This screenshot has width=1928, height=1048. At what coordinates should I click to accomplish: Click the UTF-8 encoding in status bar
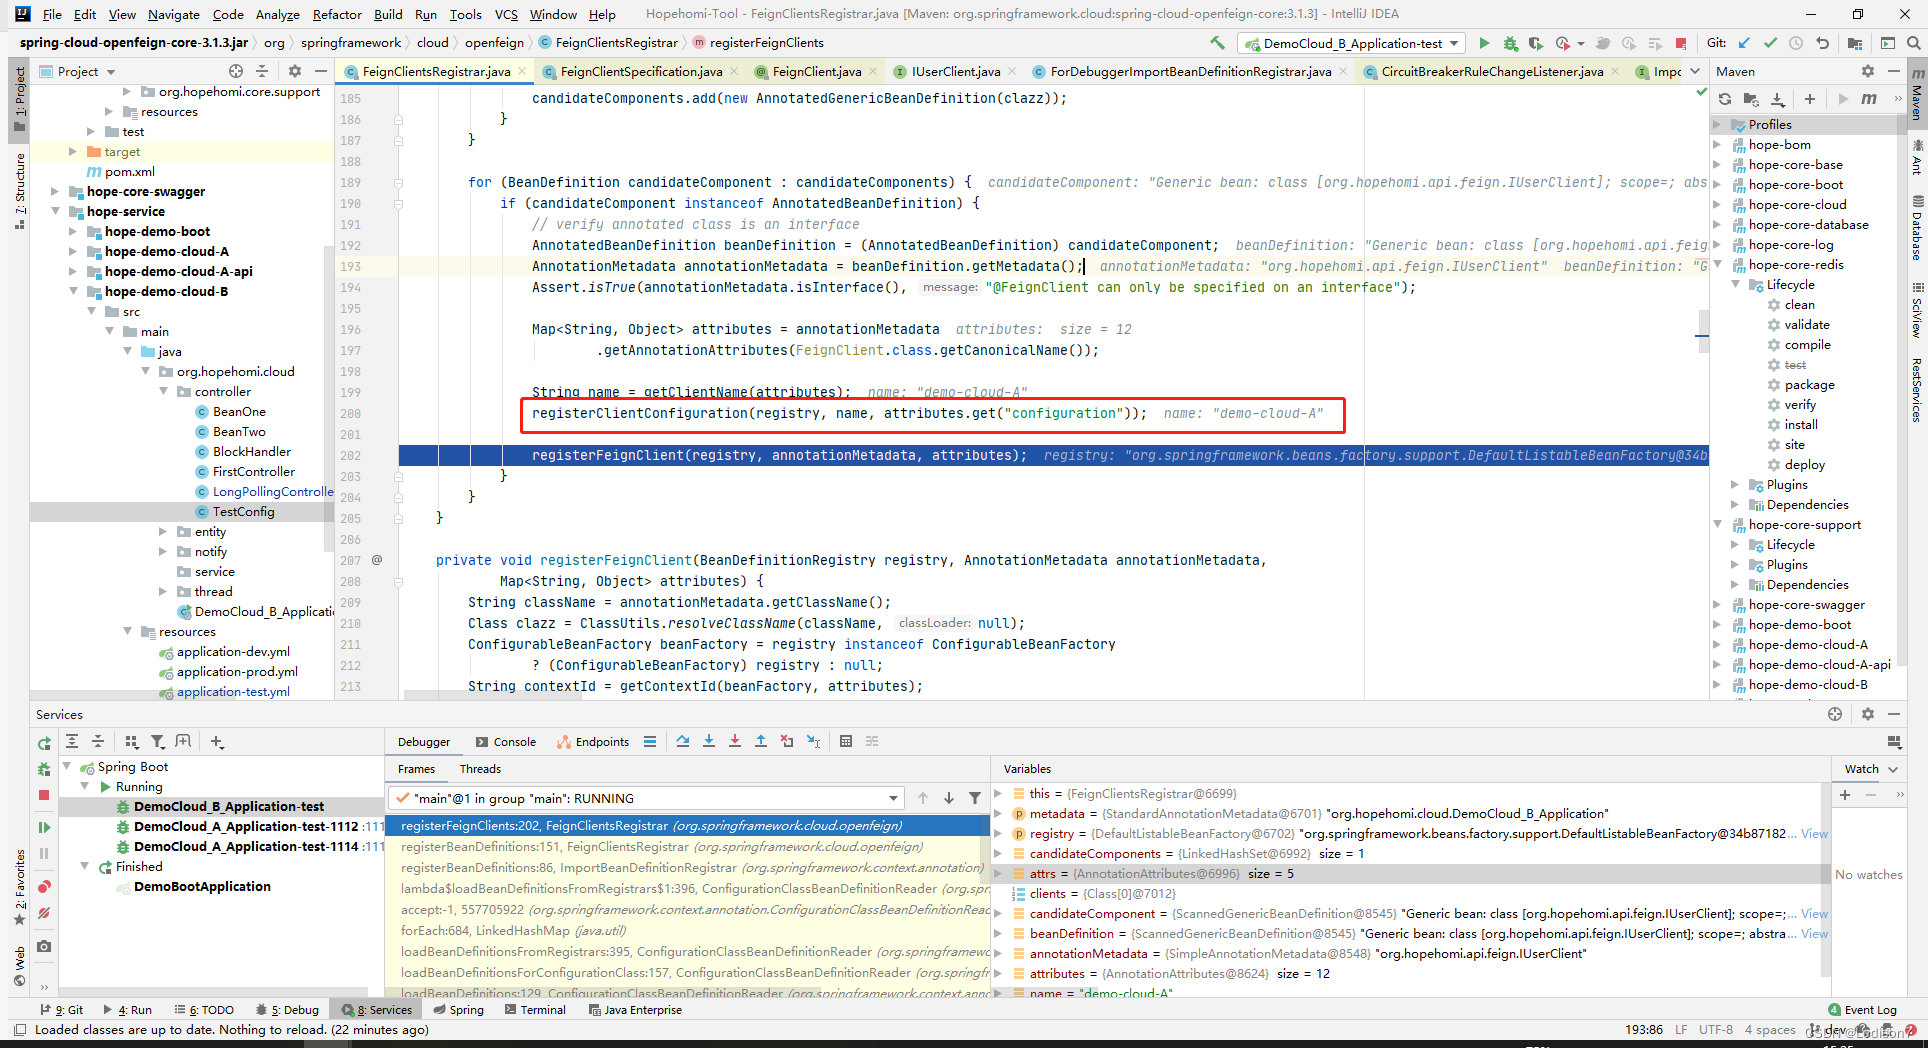click(x=1715, y=1029)
